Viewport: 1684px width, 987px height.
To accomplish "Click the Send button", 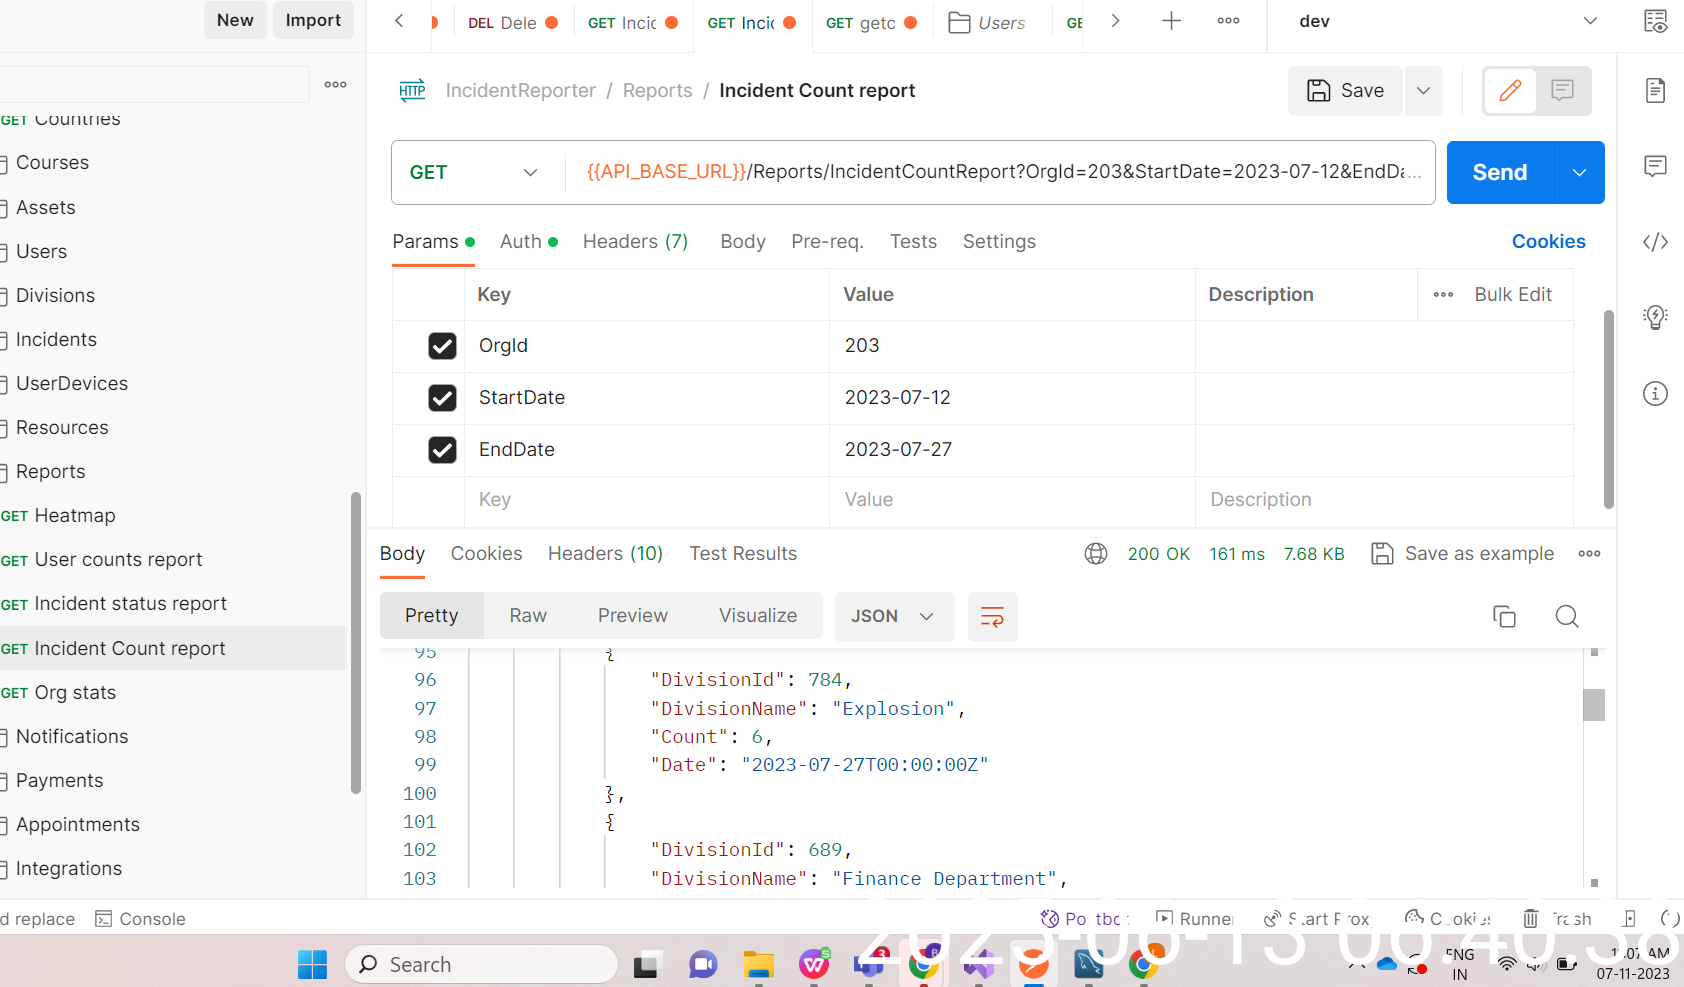I will click(x=1499, y=172).
